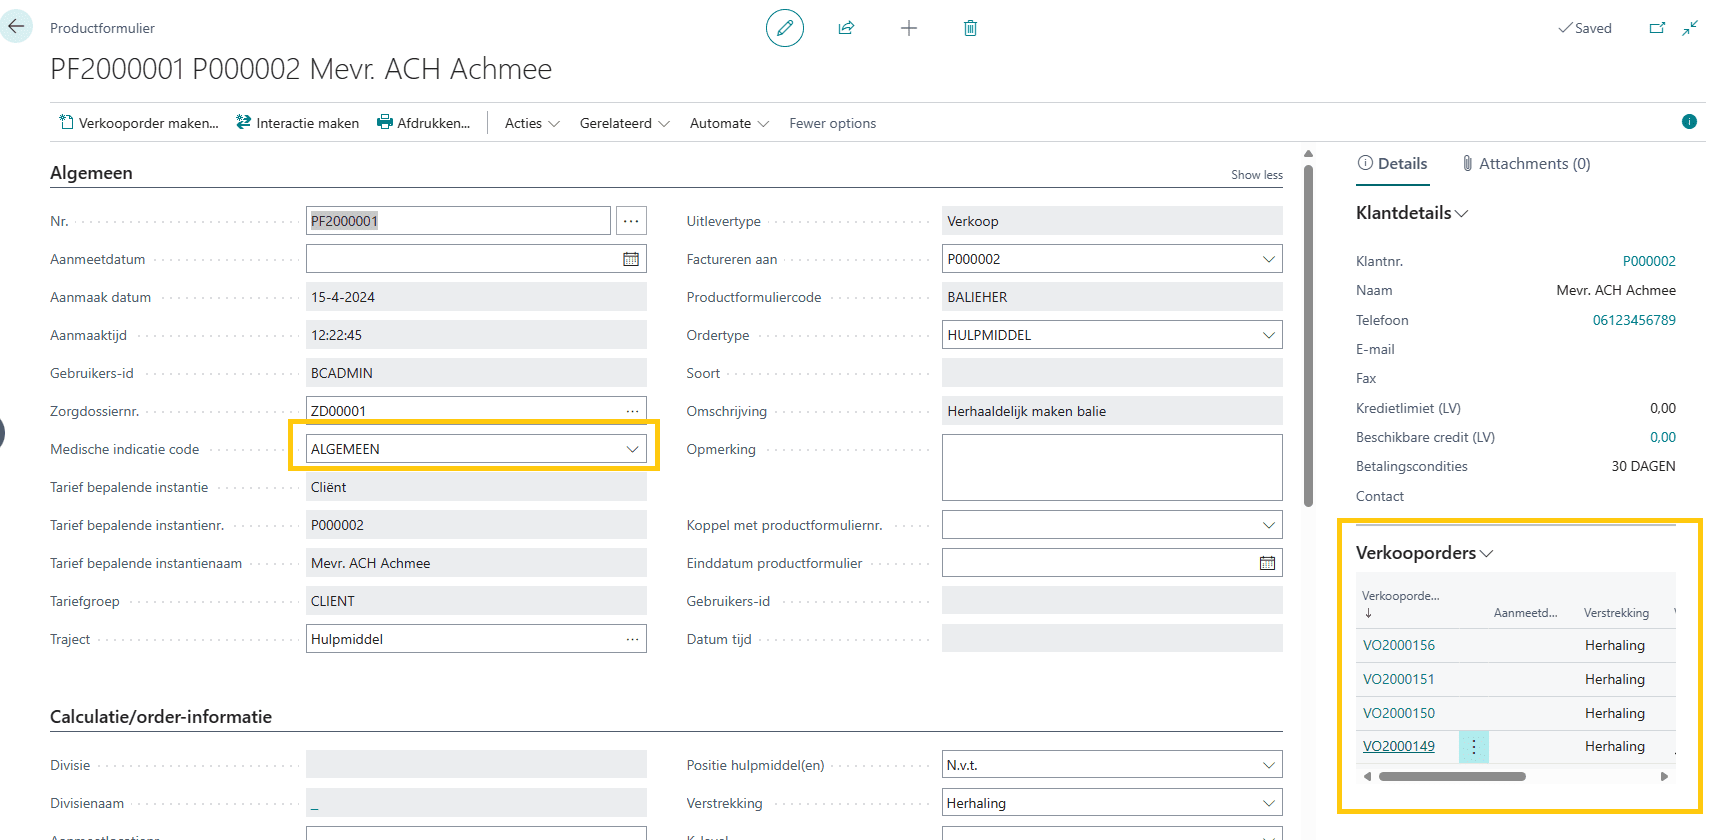Click the trash delete icon

(970, 28)
